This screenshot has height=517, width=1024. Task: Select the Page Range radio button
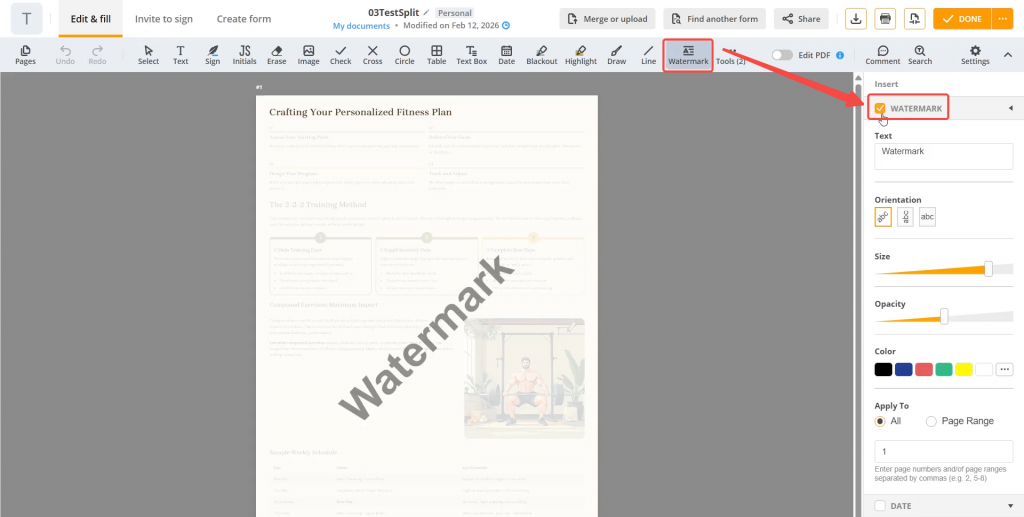tap(931, 421)
